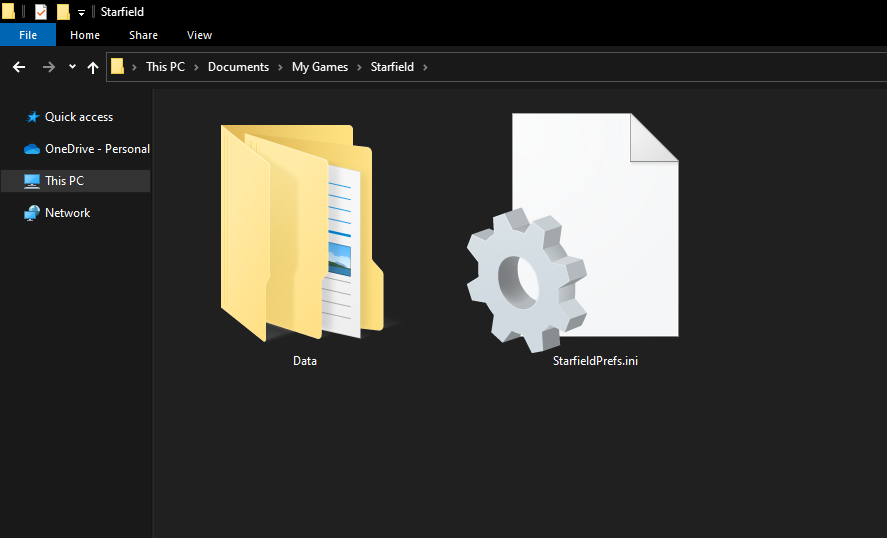The image size is (887, 538).
Task: Click Documents in address breadcrumb
Action: [238, 67]
